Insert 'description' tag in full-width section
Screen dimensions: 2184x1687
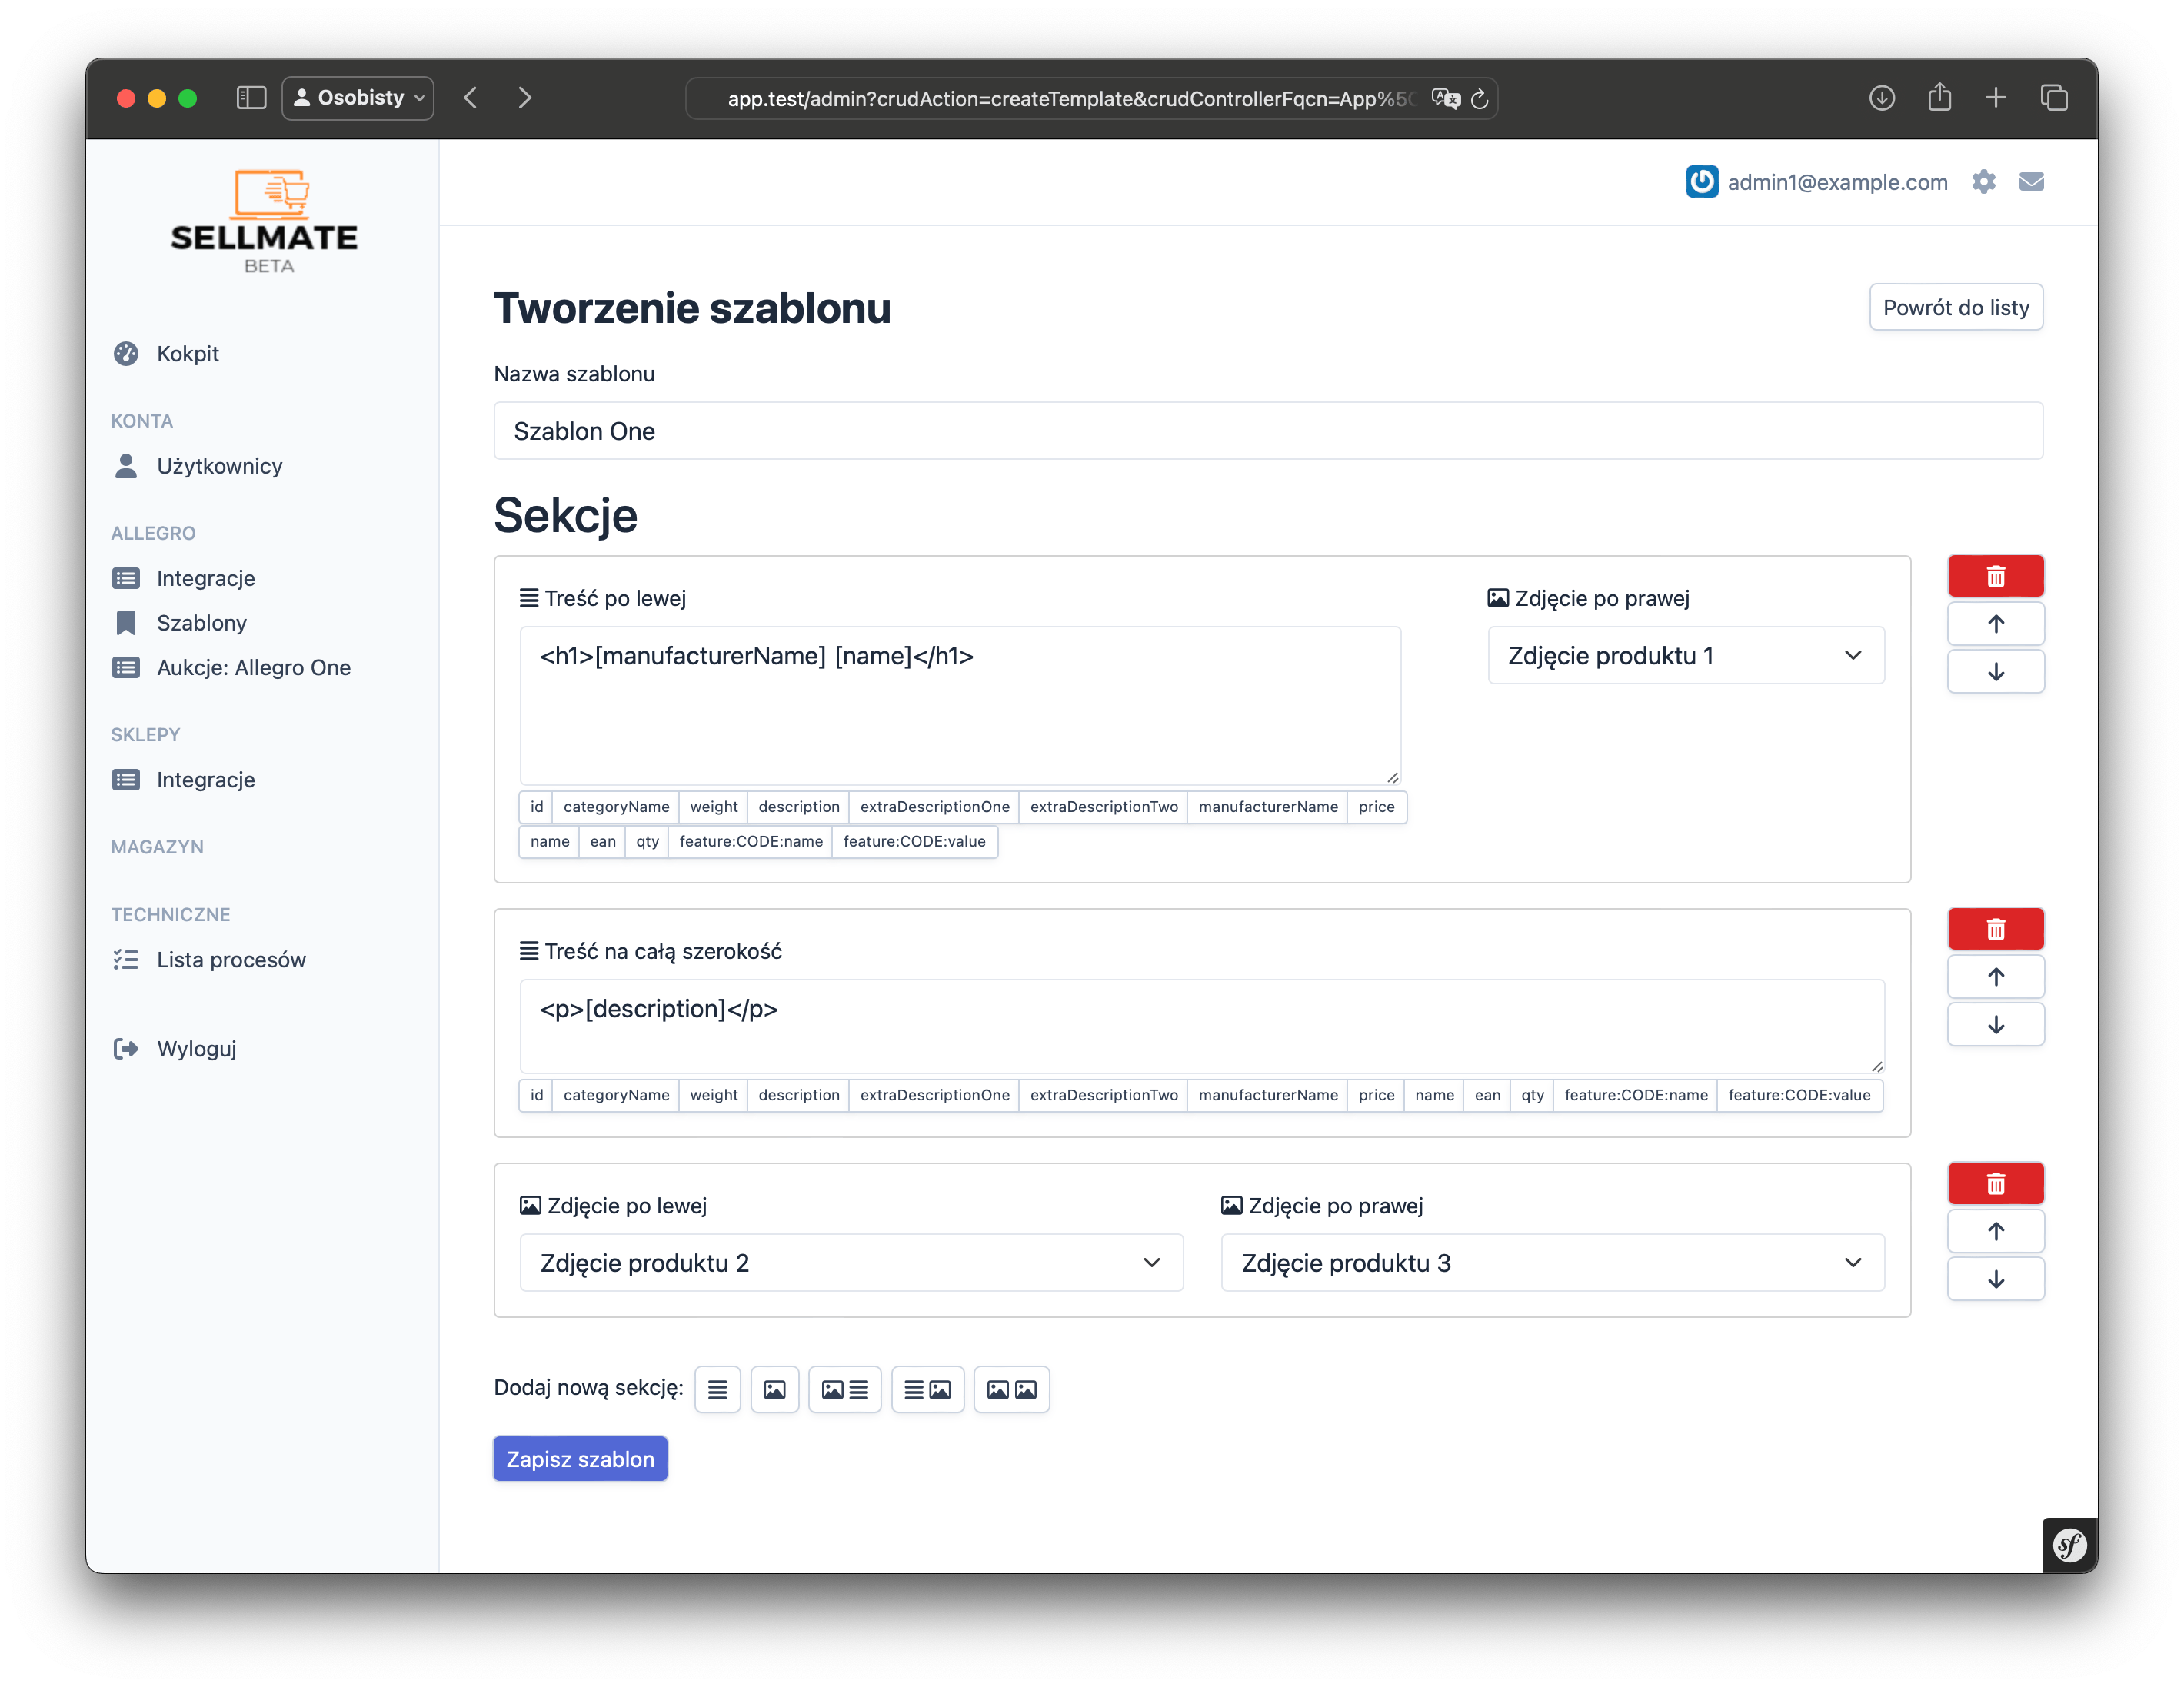[x=798, y=1096]
